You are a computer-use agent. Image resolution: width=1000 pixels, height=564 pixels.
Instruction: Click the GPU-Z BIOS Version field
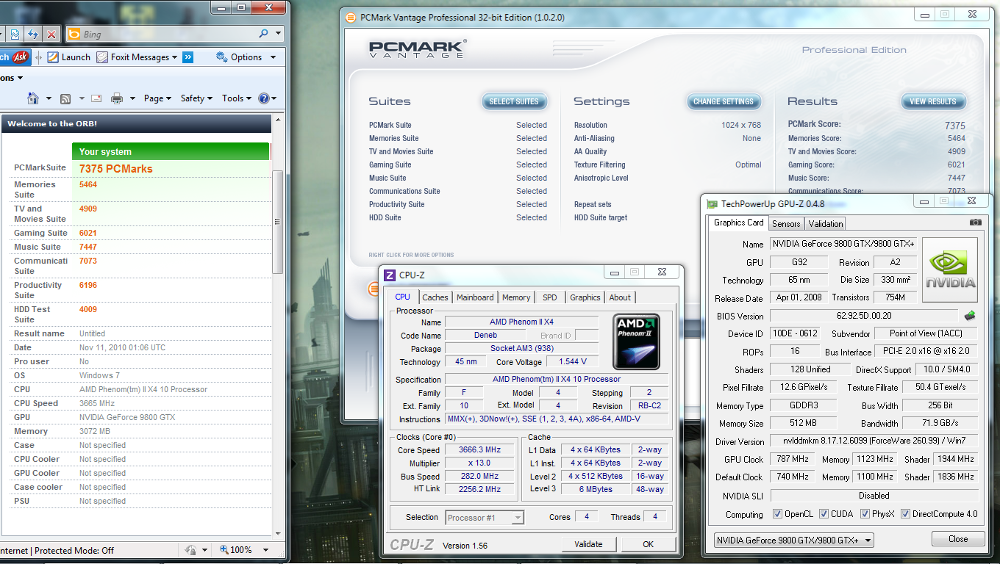864,316
